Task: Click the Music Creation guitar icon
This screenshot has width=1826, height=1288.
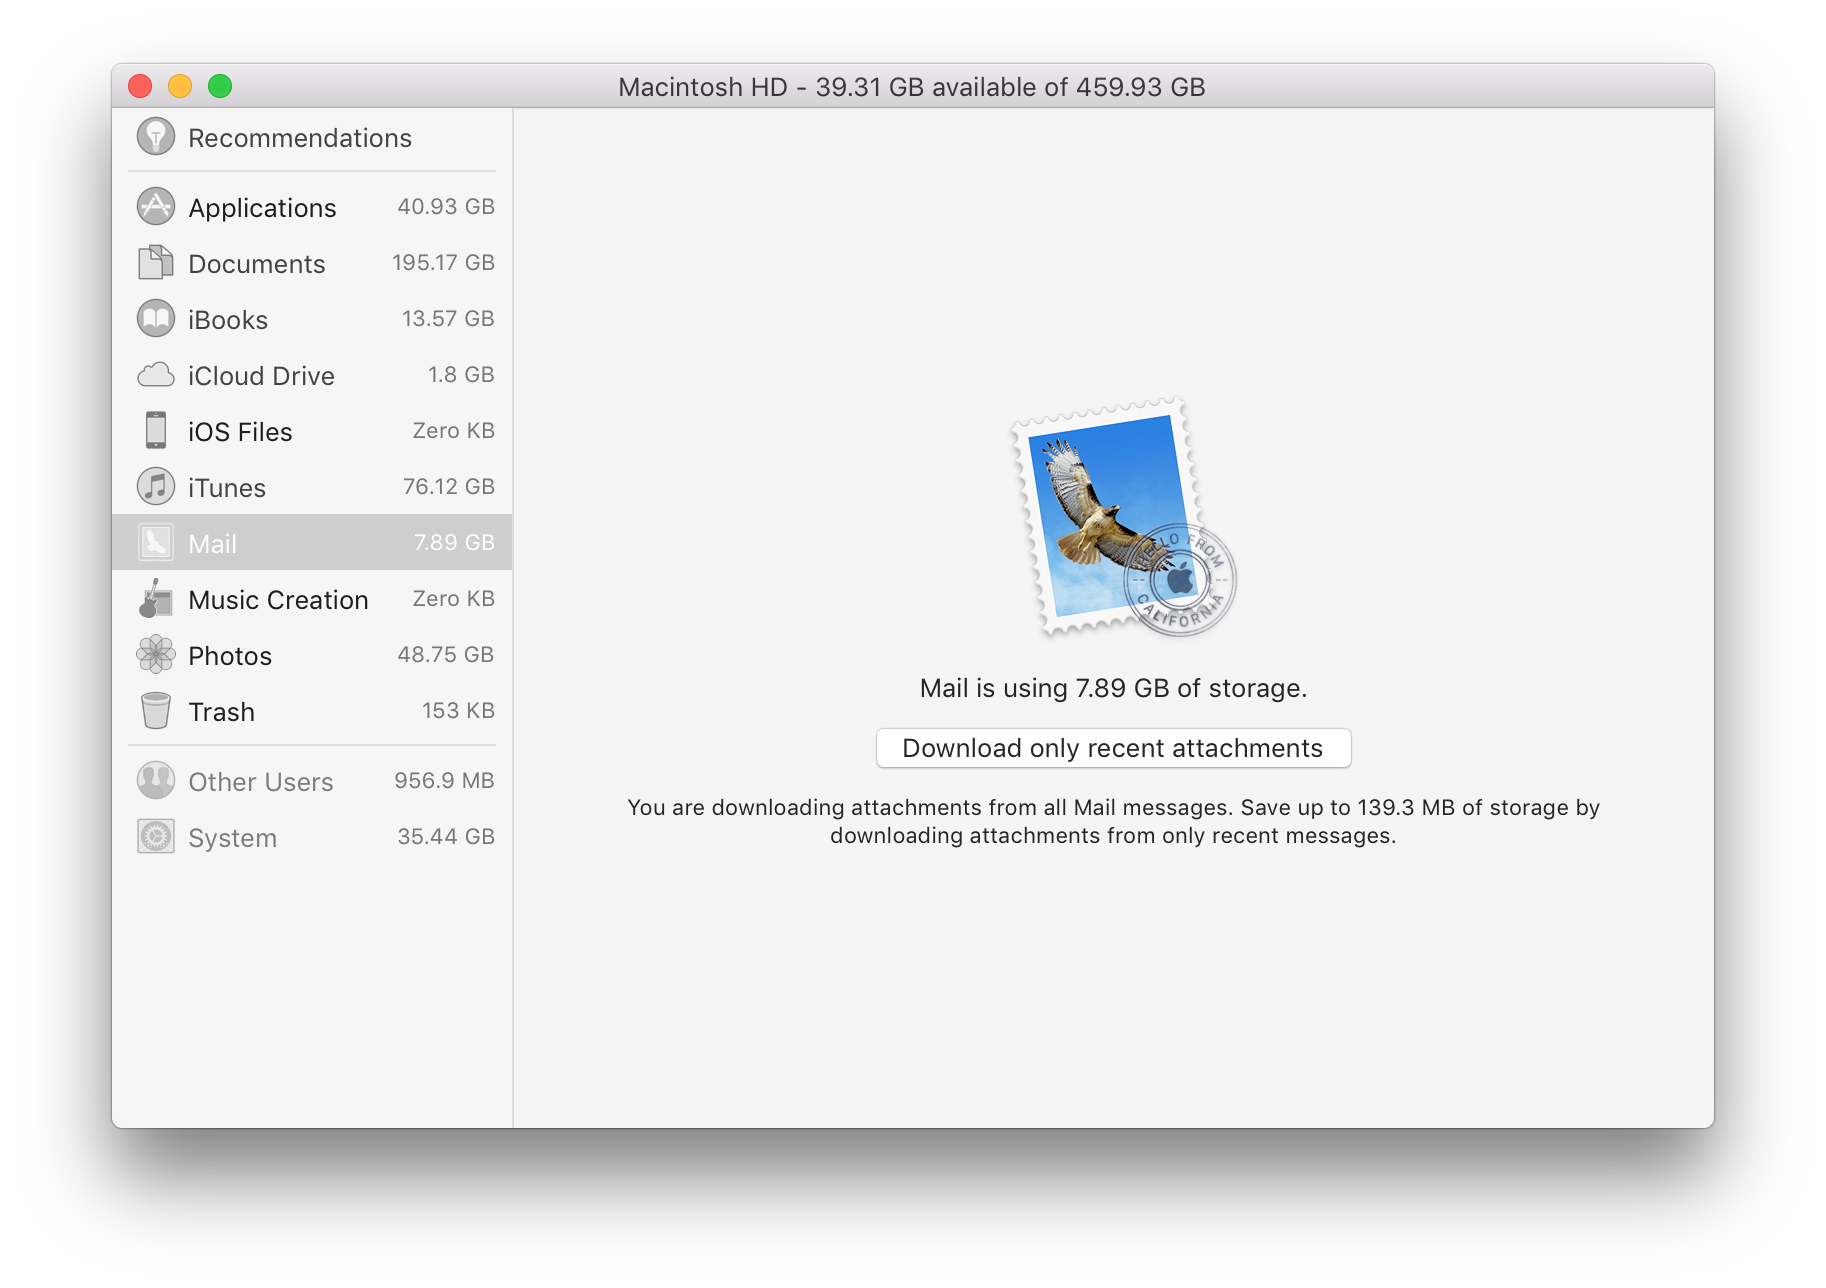Action: pyautogui.click(x=156, y=599)
